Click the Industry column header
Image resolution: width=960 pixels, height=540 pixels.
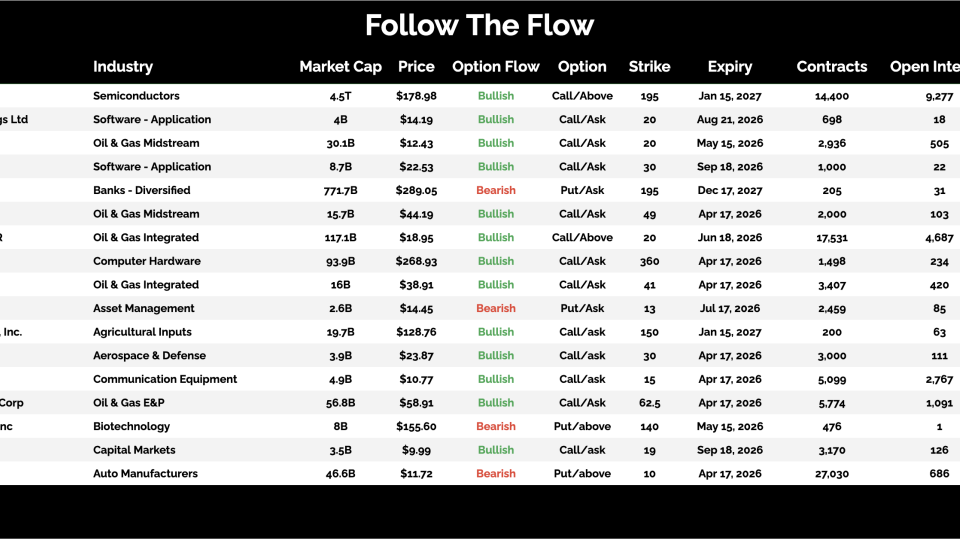(x=123, y=67)
